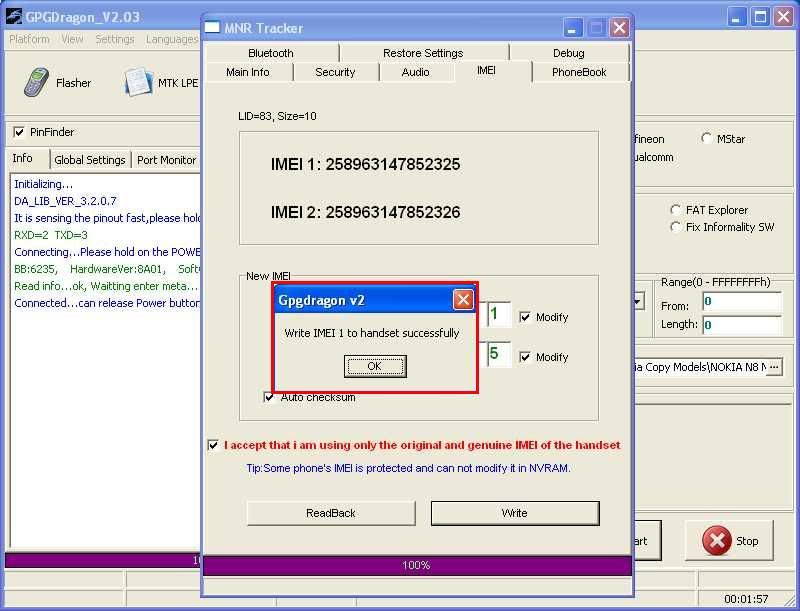
Task: Select the IMEI tab
Action: [486, 70]
